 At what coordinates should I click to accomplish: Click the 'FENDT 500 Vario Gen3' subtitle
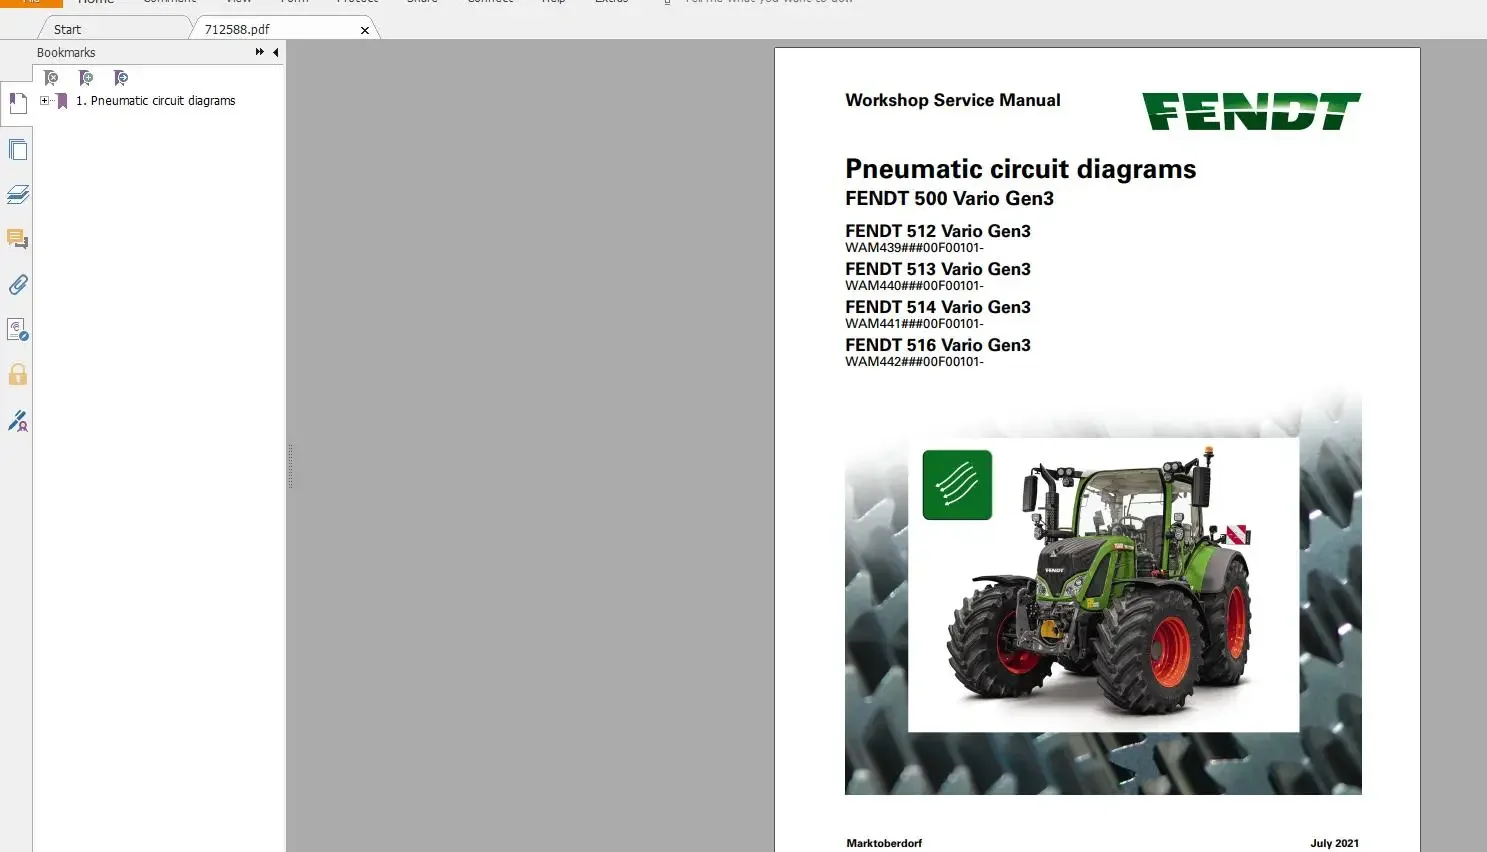[950, 198]
